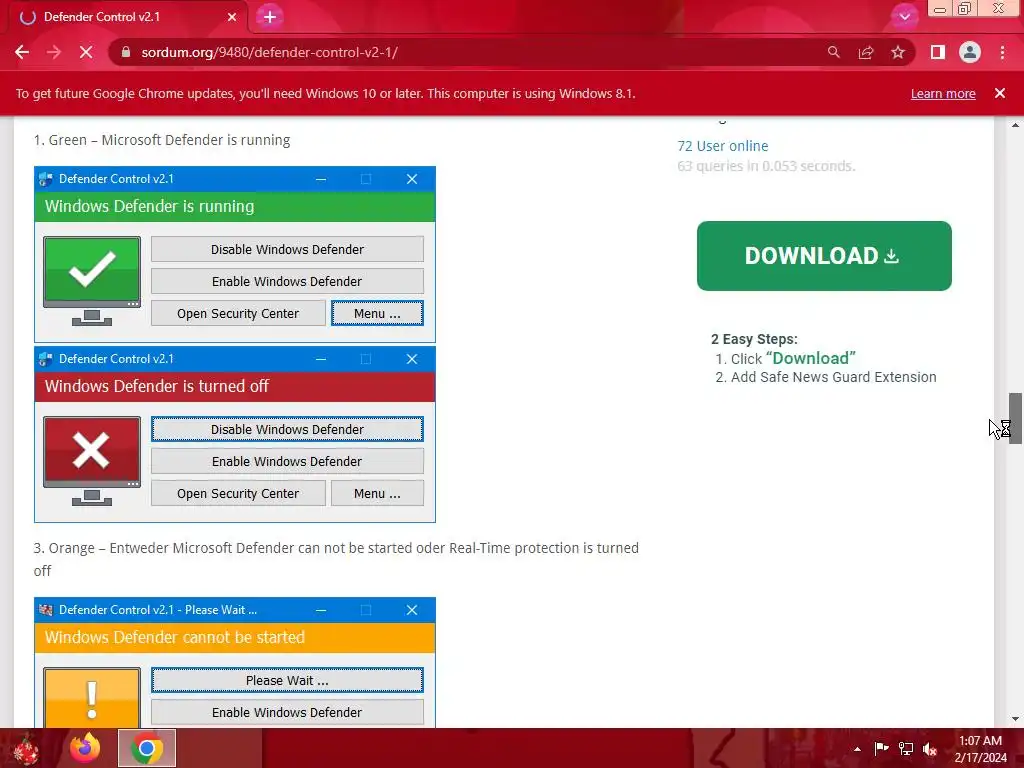Select the Defender Control v2.1 tab
The width and height of the screenshot is (1024, 768).
click(128, 17)
